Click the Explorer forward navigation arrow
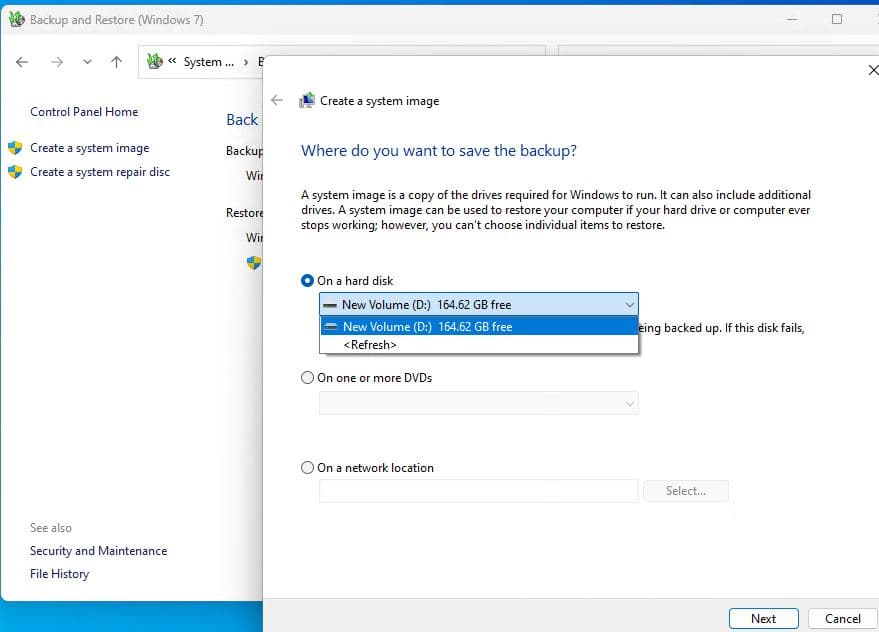 [x=57, y=62]
